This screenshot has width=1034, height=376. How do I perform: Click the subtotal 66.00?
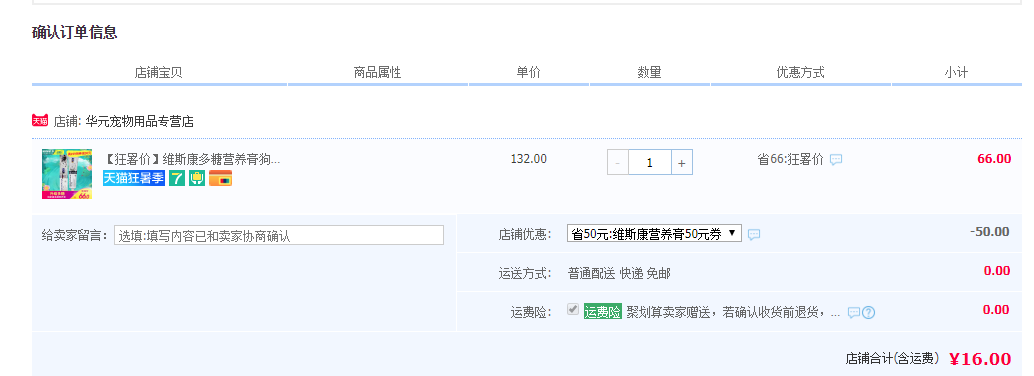tap(994, 158)
